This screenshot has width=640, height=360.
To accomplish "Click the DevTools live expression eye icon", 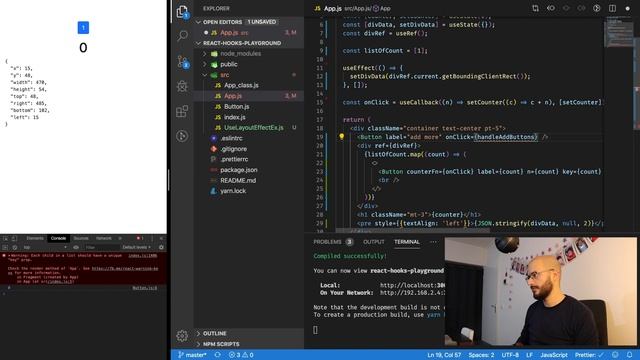I will pyautogui.click(x=76, y=247).
